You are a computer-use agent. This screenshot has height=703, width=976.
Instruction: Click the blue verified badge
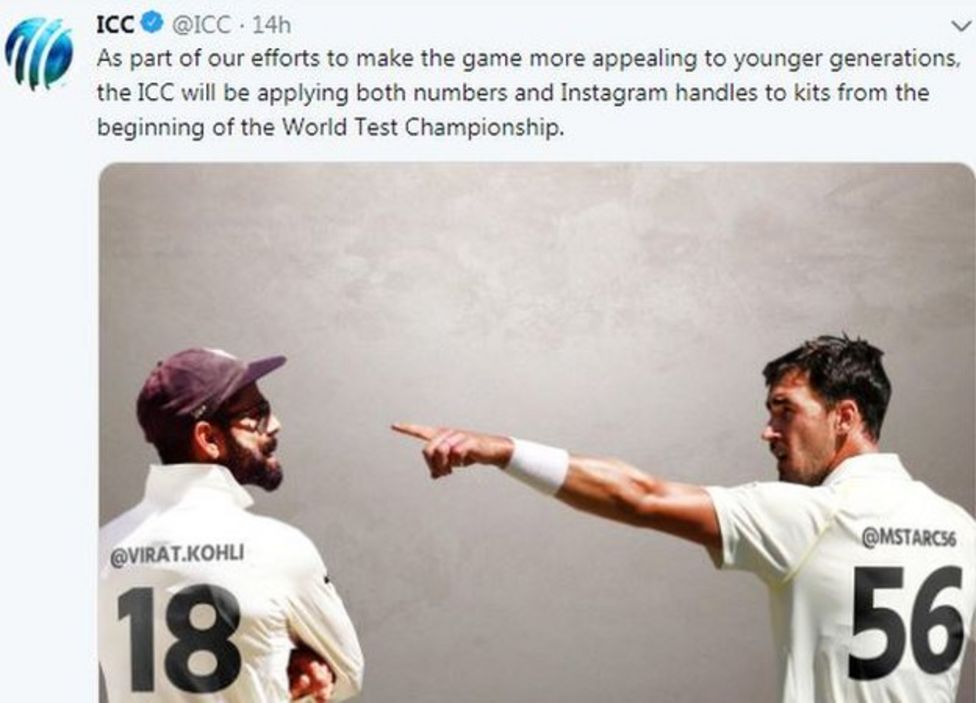click(151, 21)
